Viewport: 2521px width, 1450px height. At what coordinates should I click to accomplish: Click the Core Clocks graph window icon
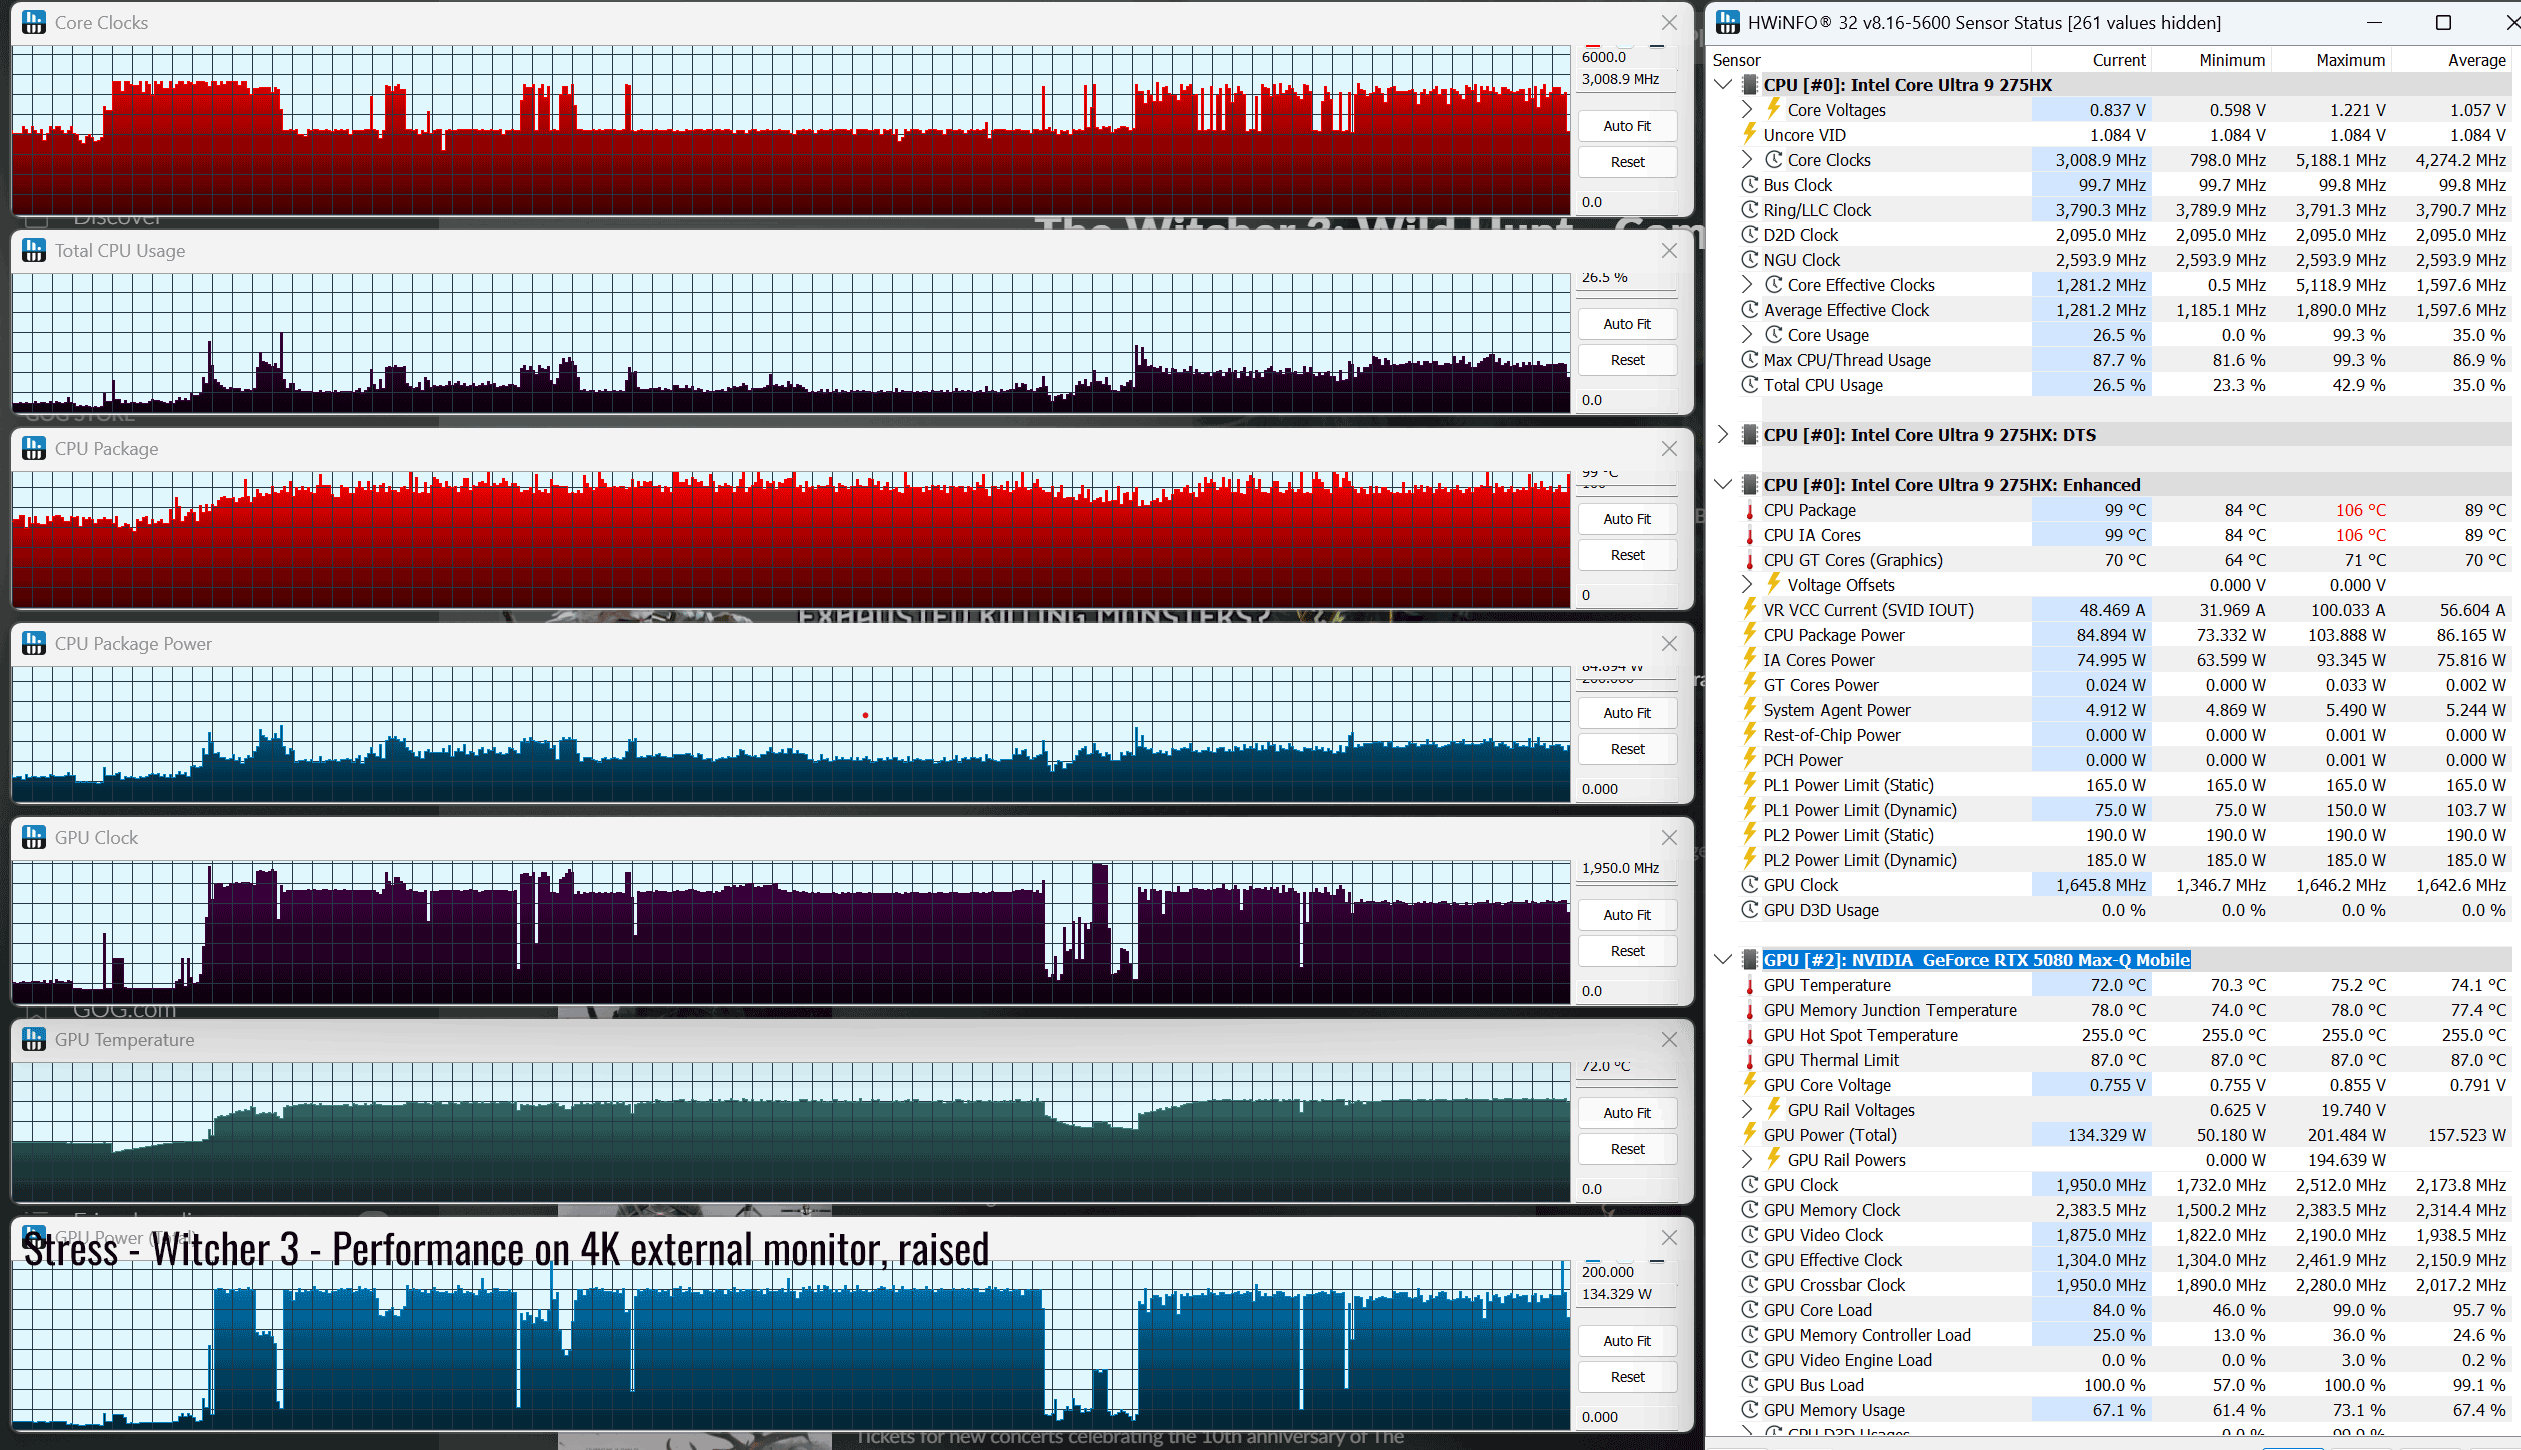[34, 22]
